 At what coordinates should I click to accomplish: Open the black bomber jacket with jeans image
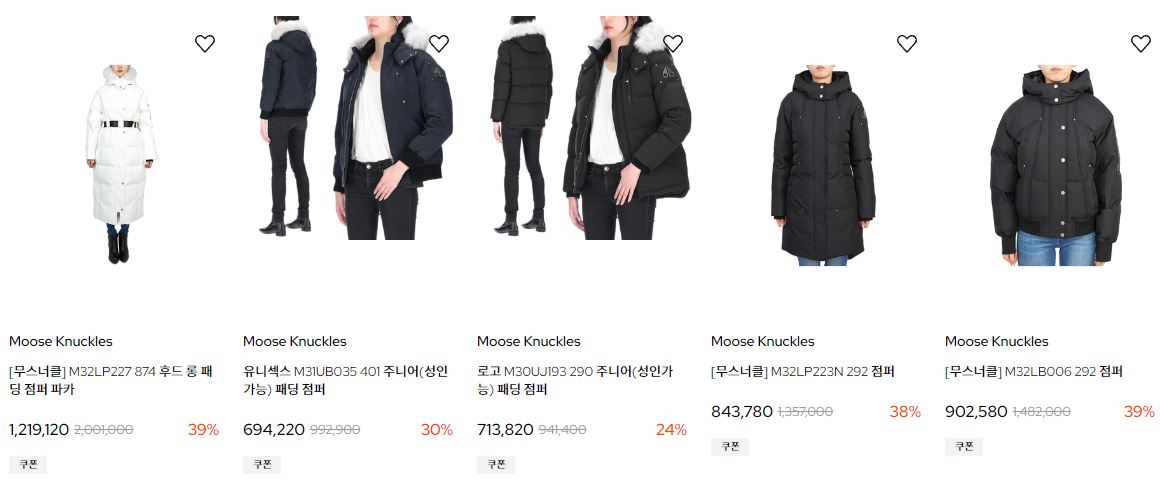tap(1056, 168)
